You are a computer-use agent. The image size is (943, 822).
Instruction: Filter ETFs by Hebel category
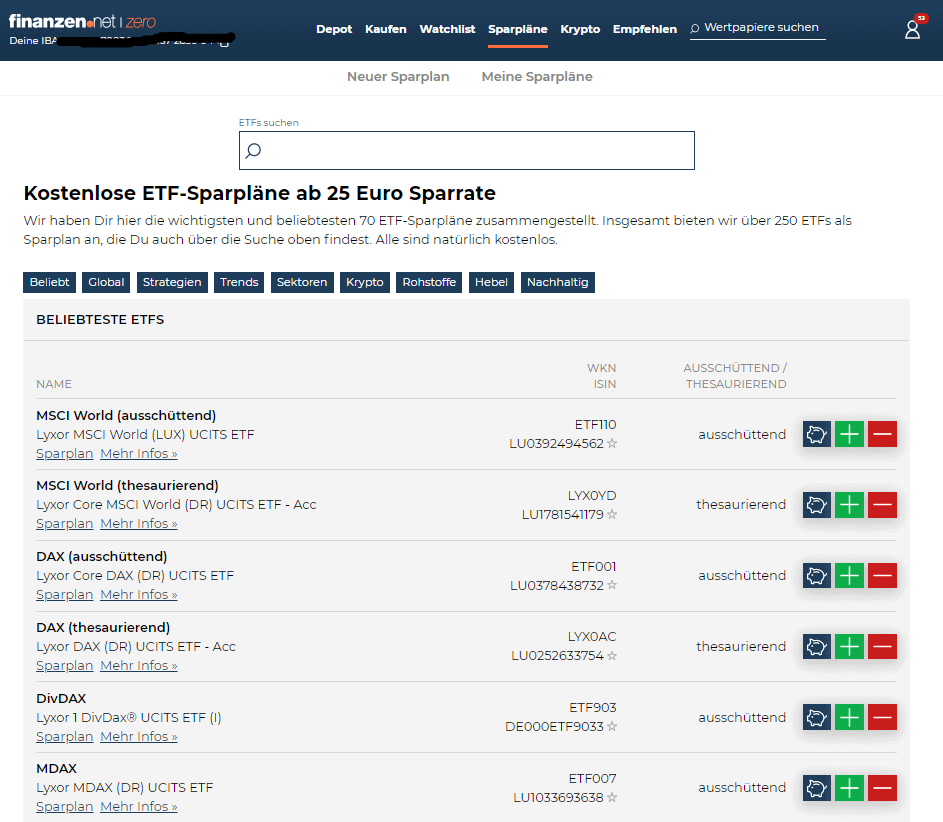click(x=491, y=282)
